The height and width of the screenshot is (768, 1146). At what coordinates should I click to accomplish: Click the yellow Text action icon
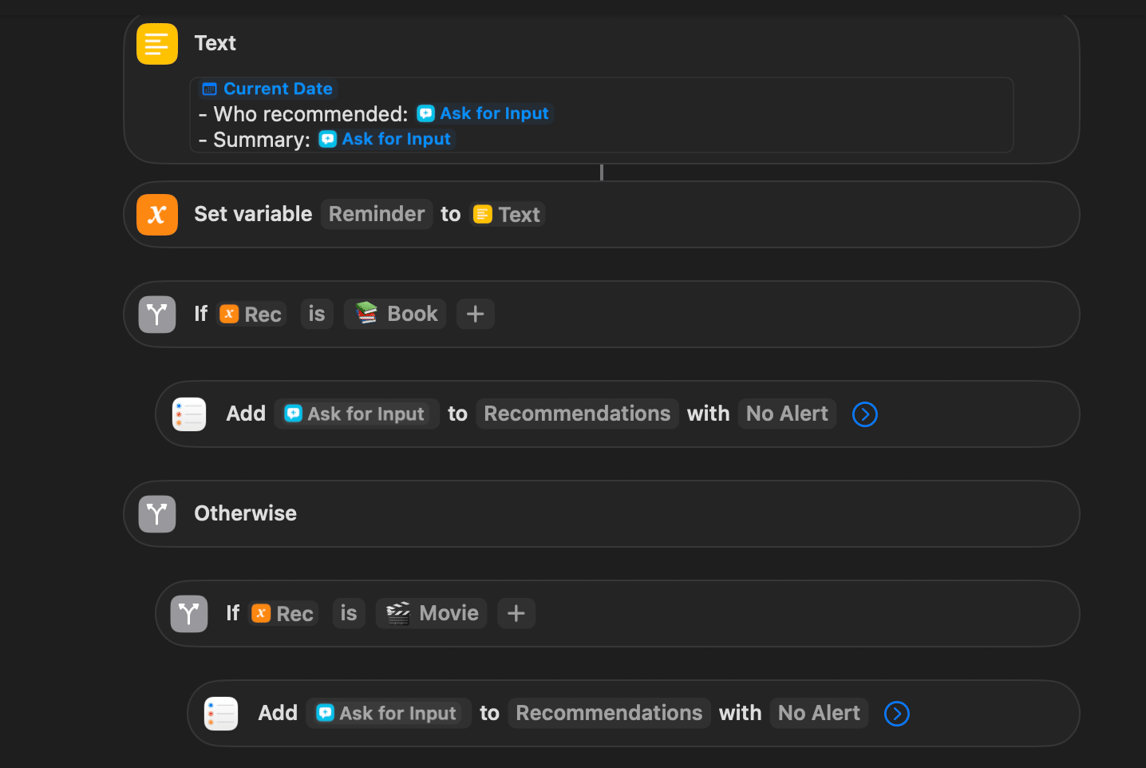[x=157, y=44]
